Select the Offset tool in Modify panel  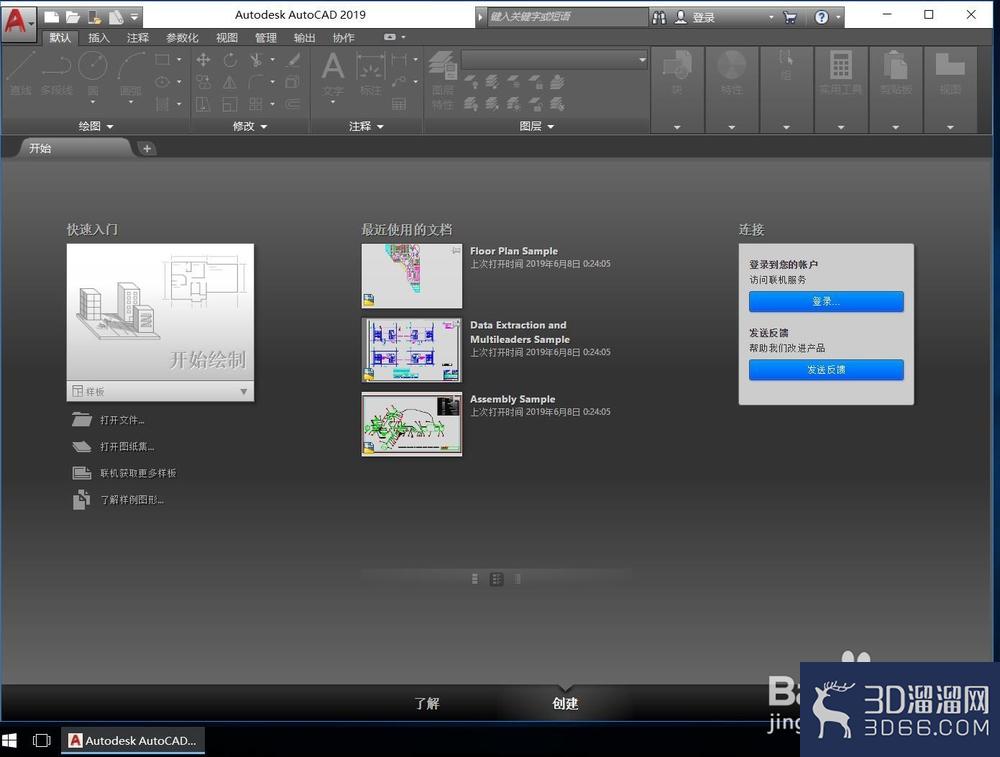(x=293, y=104)
